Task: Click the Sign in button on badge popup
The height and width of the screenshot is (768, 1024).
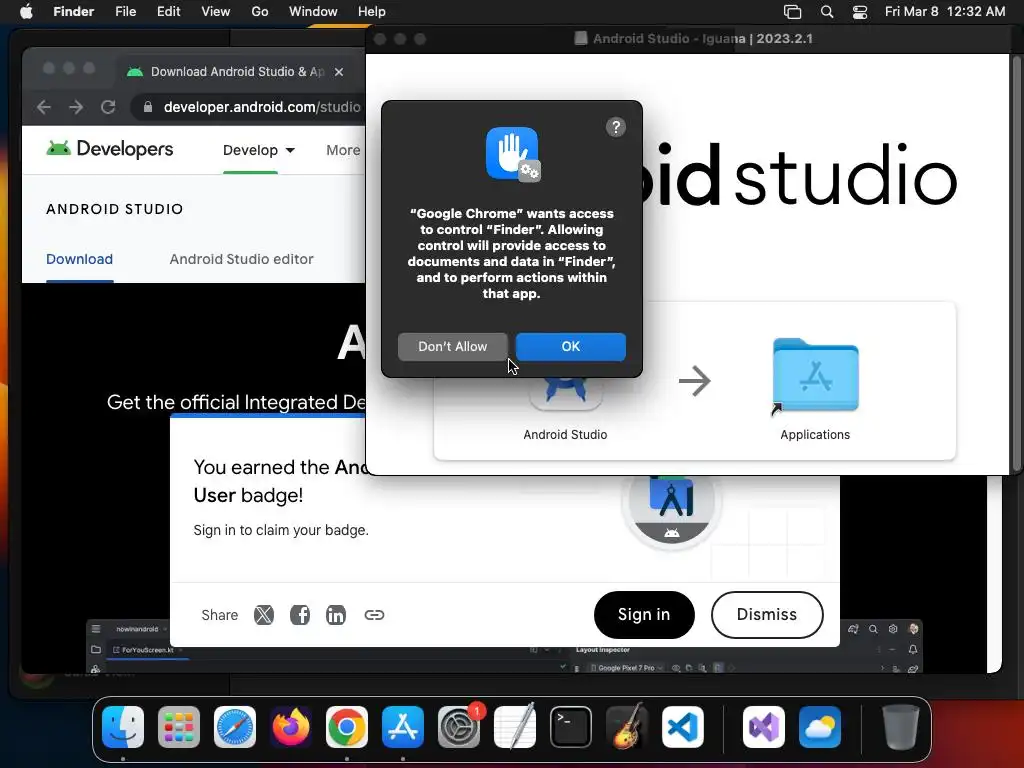Action: pyautogui.click(x=644, y=615)
